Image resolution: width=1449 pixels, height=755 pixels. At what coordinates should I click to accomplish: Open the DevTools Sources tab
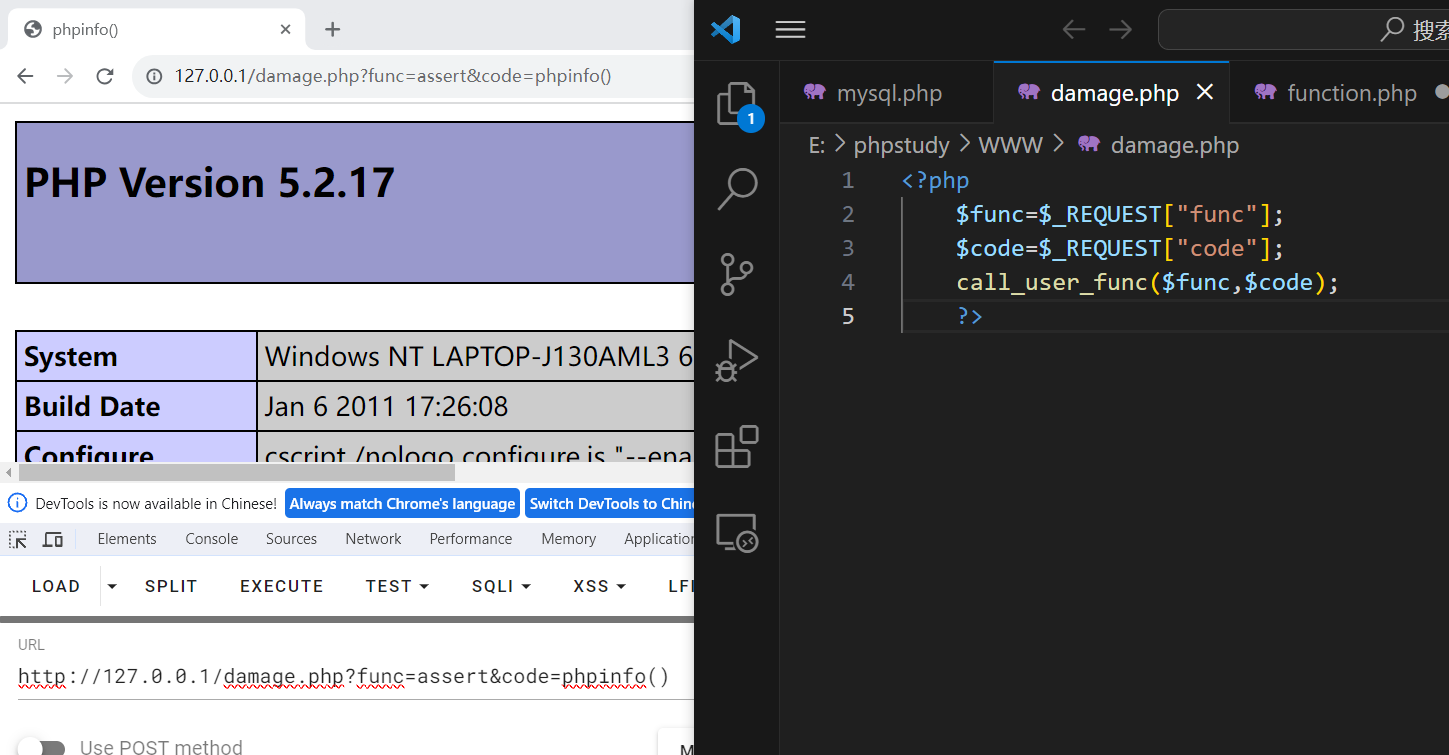[291, 539]
